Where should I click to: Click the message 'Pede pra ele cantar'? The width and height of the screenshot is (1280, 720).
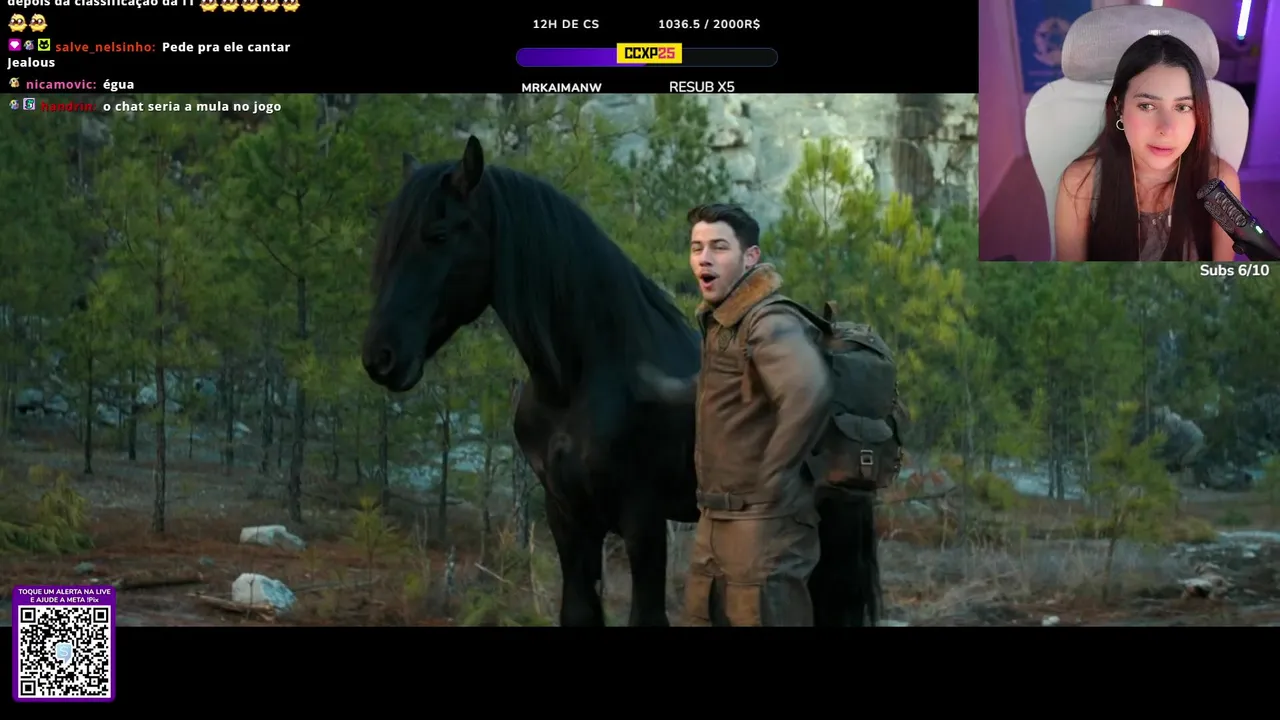tap(226, 47)
